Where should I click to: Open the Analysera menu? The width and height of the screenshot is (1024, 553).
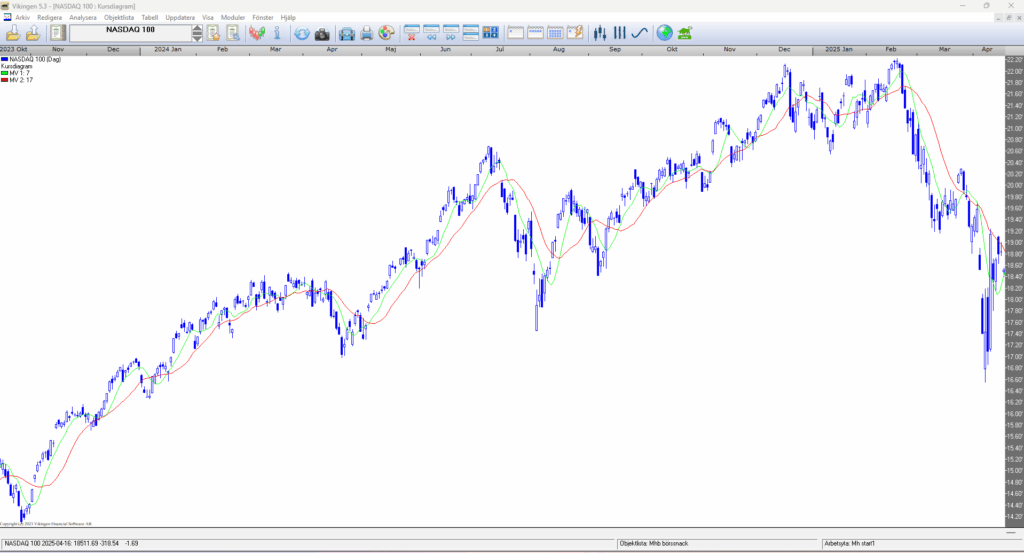pyautogui.click(x=82, y=17)
